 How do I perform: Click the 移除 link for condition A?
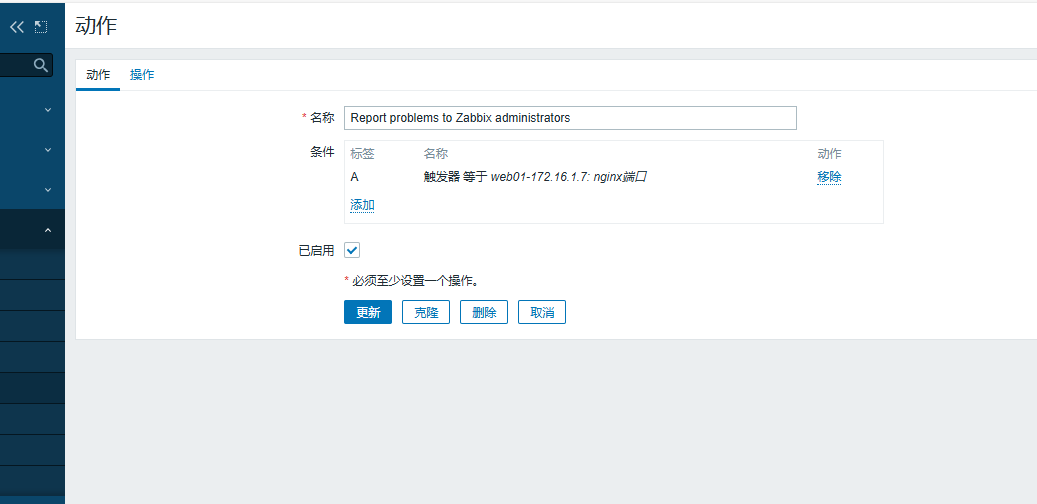coord(829,177)
